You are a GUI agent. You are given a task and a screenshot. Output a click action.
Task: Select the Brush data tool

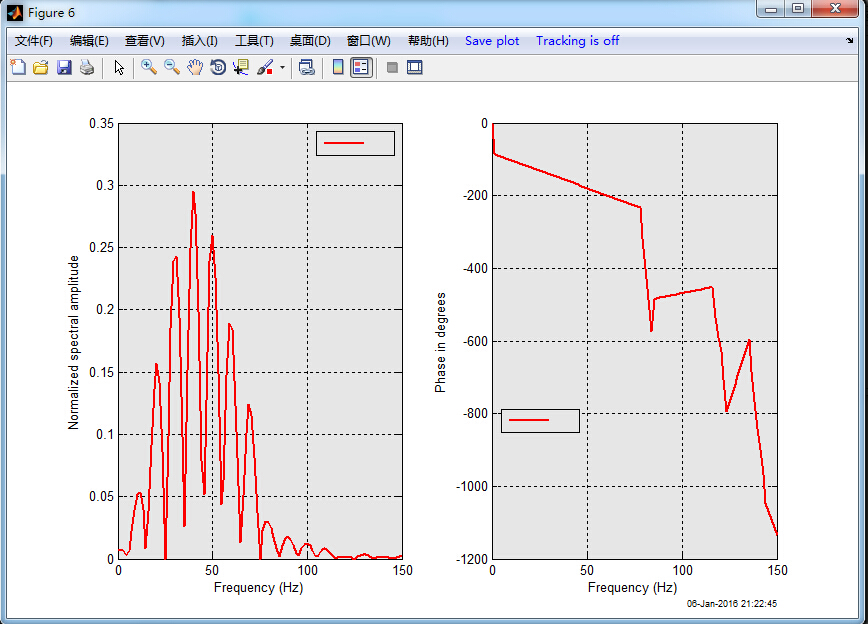(x=265, y=68)
